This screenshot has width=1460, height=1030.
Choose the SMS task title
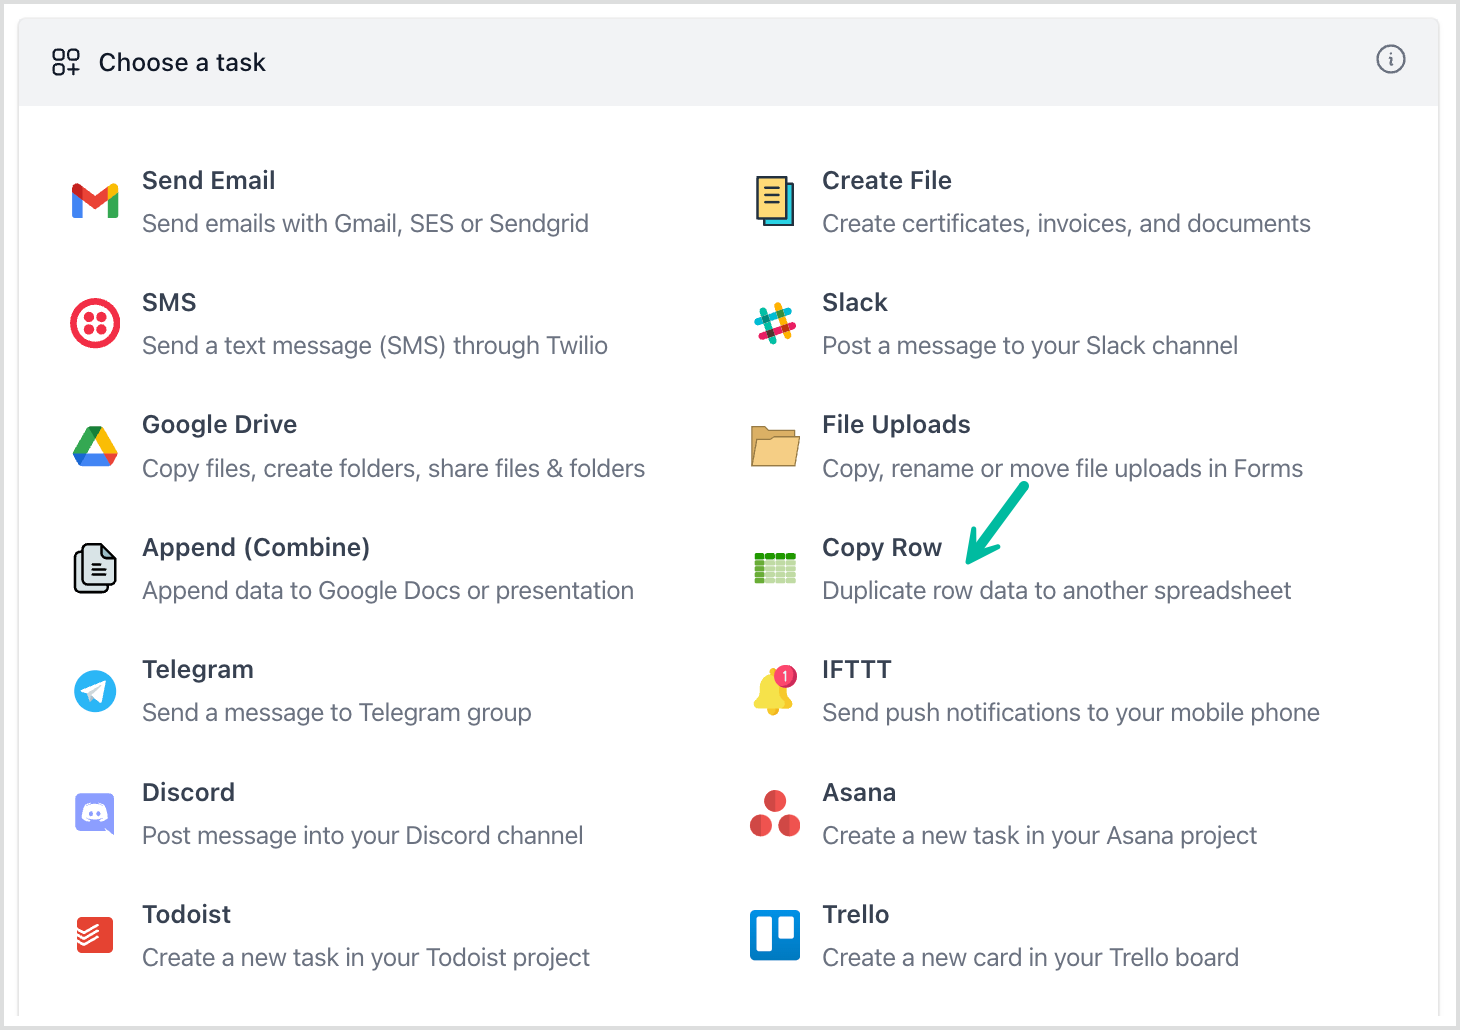pos(169,302)
